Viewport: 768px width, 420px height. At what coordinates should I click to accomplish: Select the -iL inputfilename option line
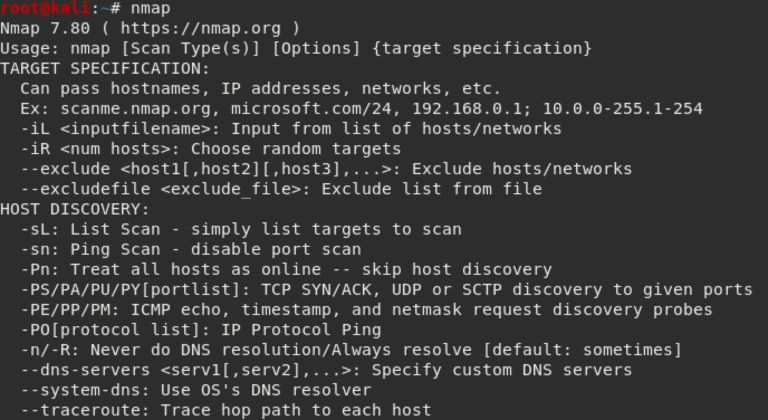[x=291, y=129]
